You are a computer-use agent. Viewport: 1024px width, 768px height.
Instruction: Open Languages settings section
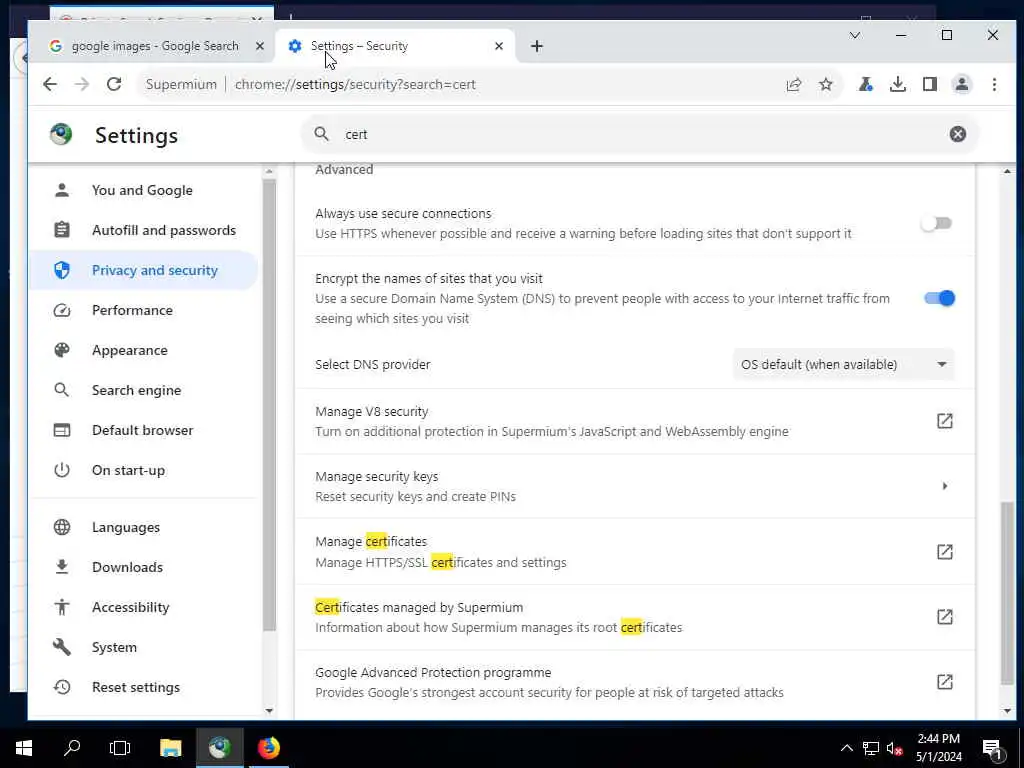[142, 527]
